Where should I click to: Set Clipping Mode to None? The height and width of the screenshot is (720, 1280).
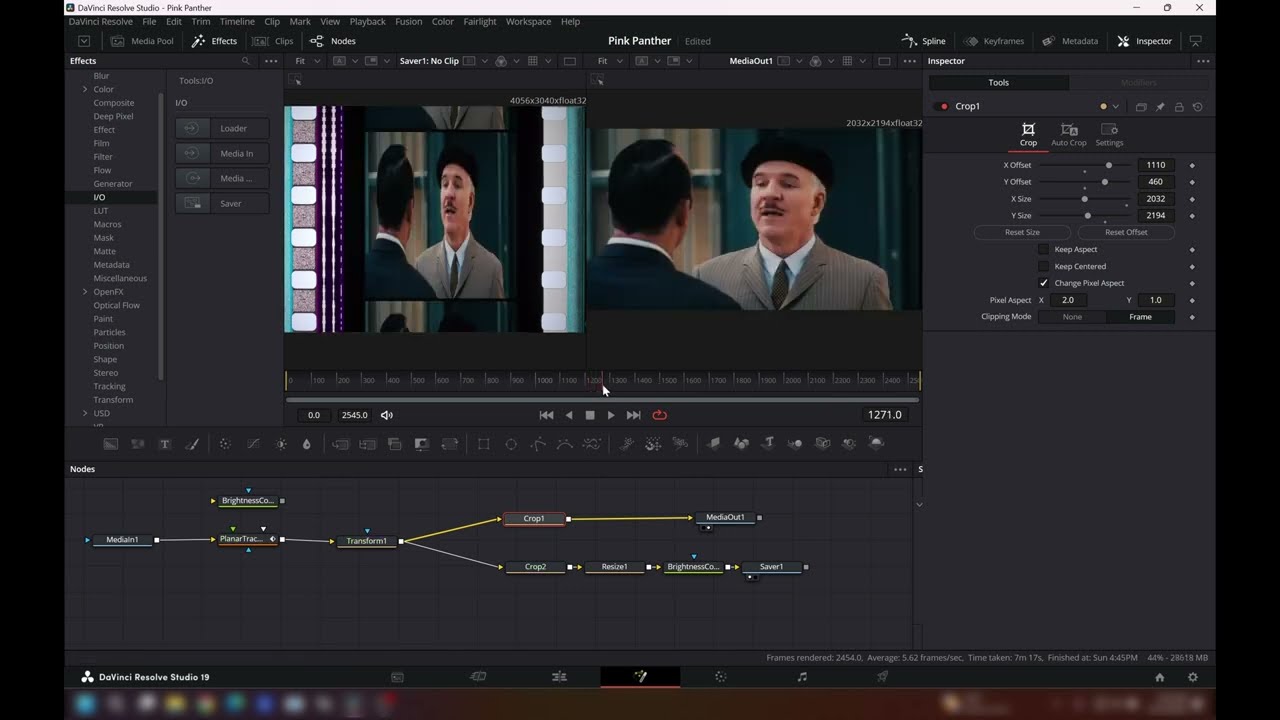(1072, 317)
